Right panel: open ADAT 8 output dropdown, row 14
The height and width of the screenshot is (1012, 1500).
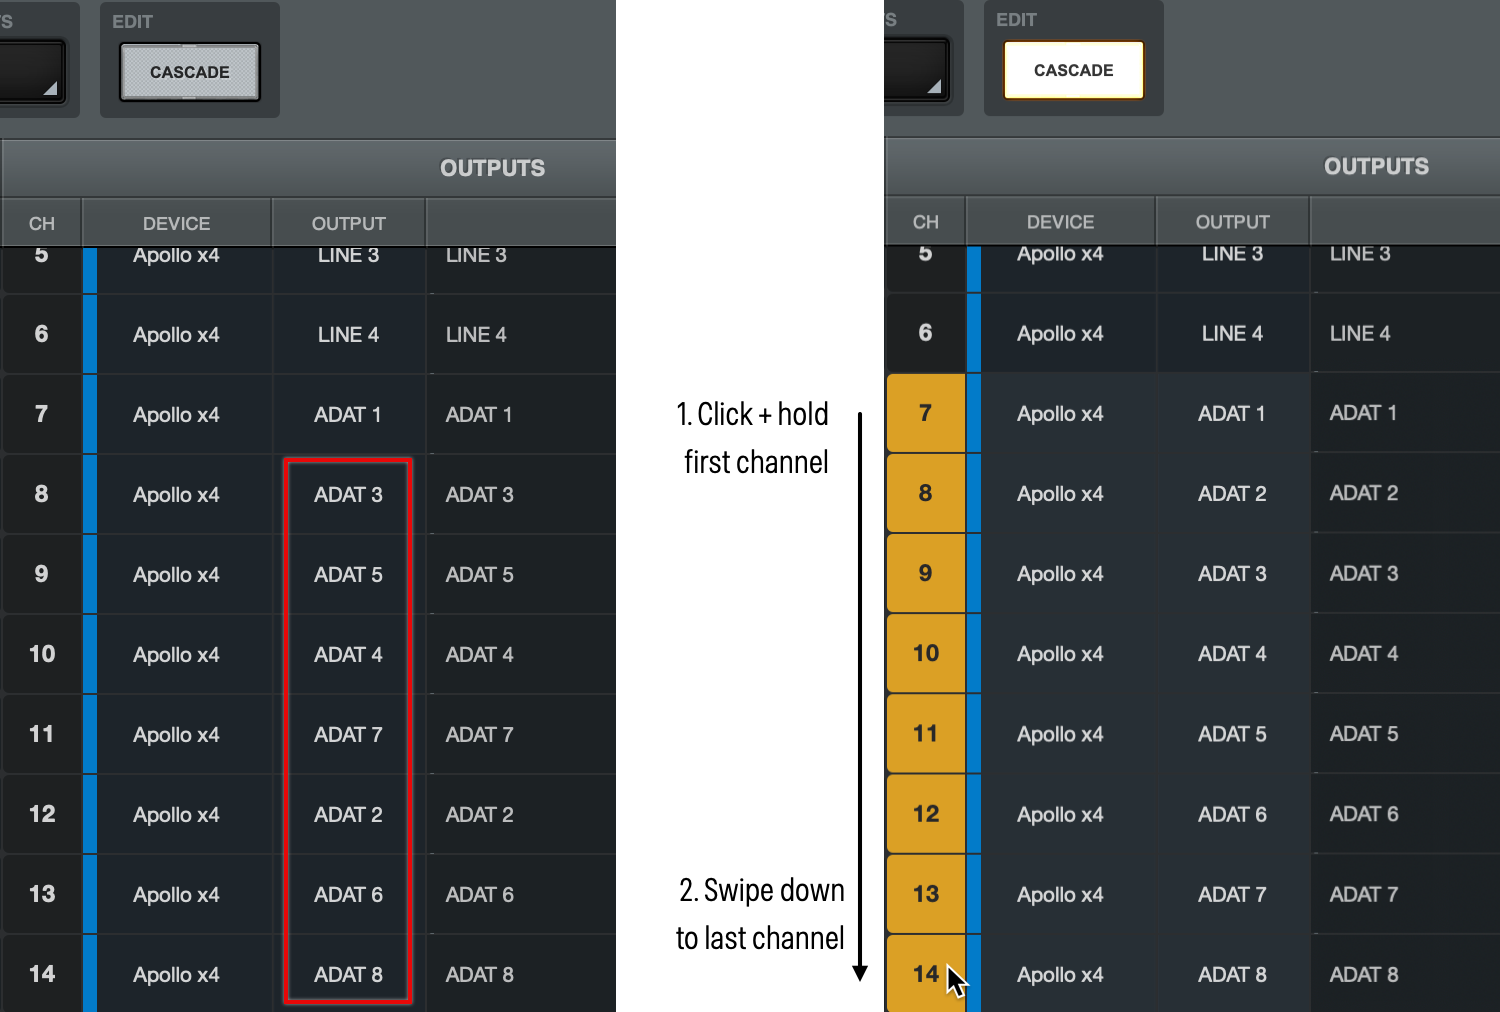1233,973
